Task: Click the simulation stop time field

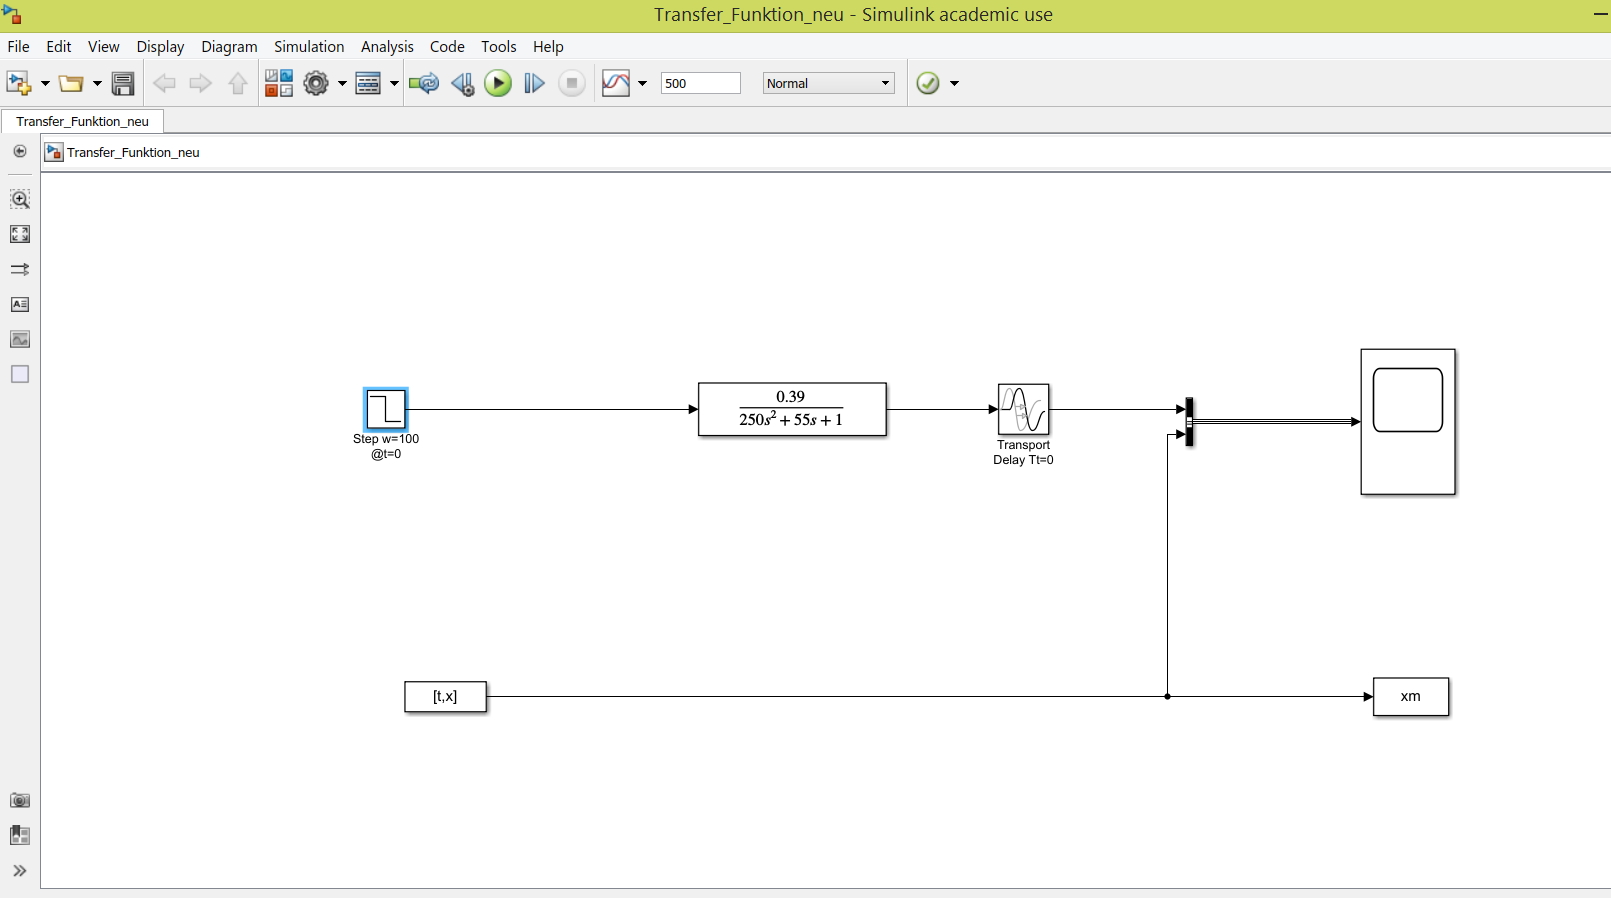Action: [700, 84]
